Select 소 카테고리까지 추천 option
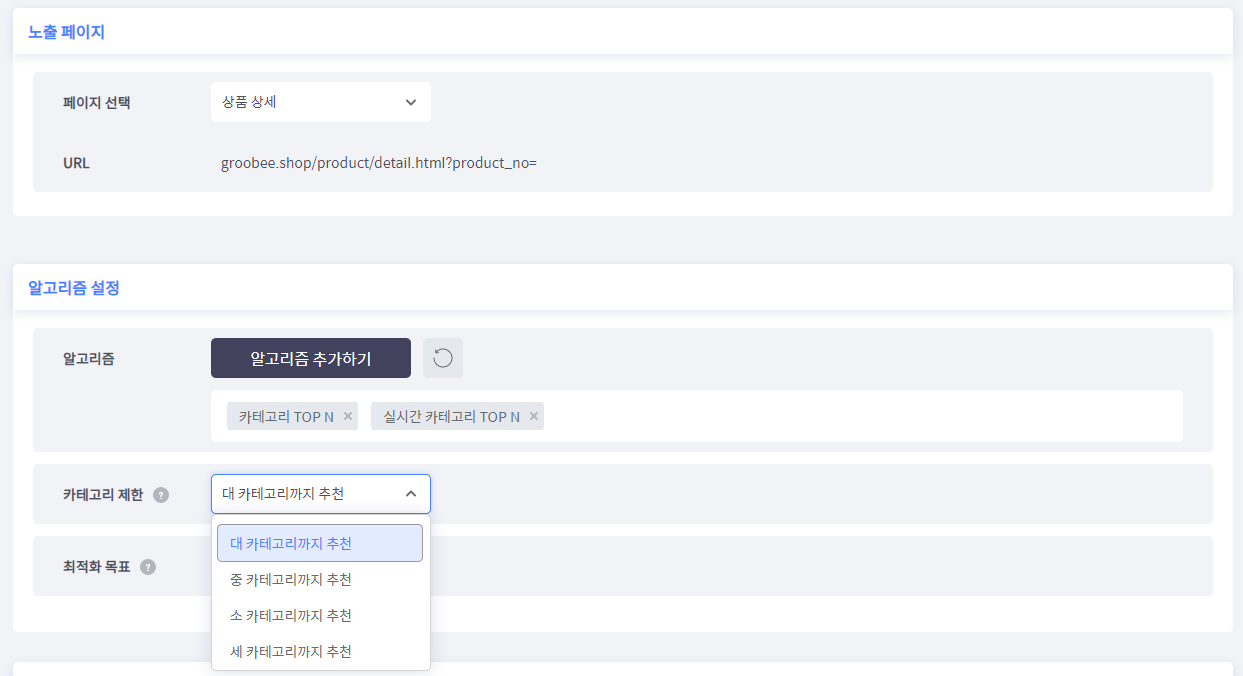Image resolution: width=1243 pixels, height=676 pixels. (x=320, y=616)
